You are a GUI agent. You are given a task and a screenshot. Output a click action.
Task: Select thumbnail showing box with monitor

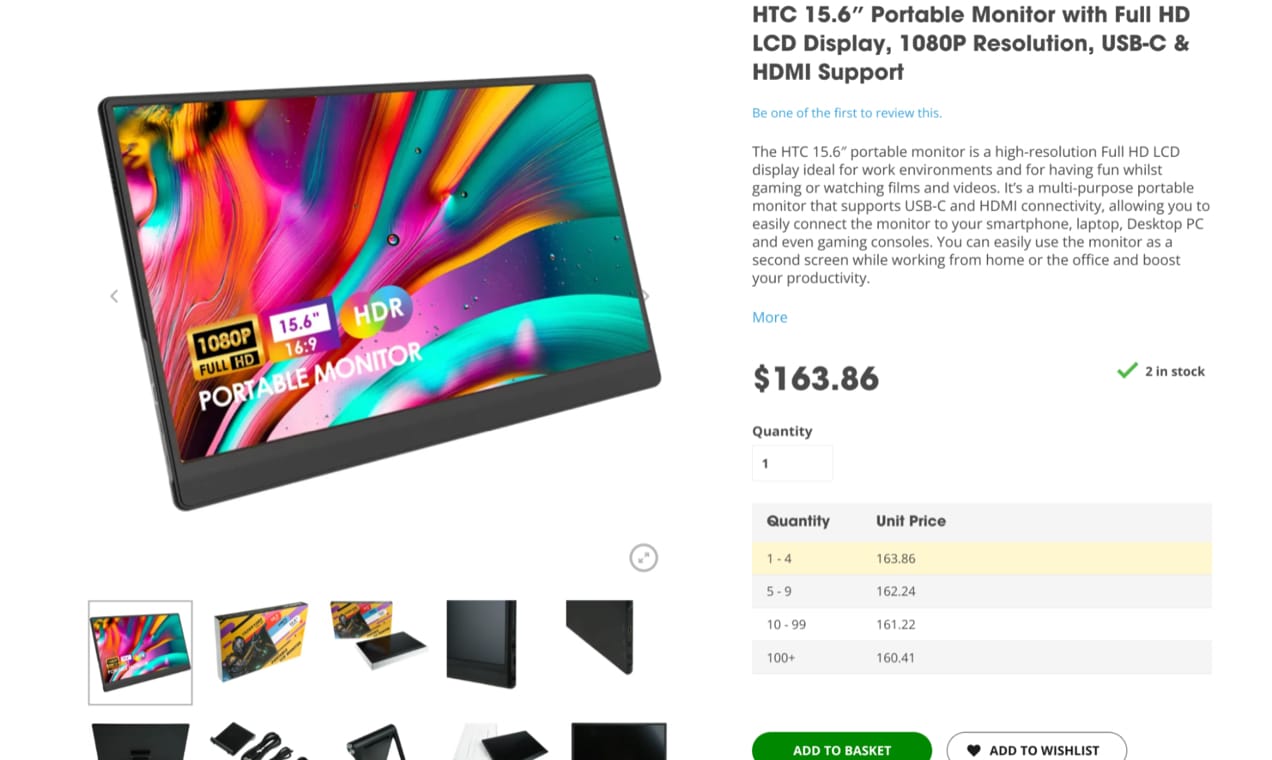[x=378, y=635]
